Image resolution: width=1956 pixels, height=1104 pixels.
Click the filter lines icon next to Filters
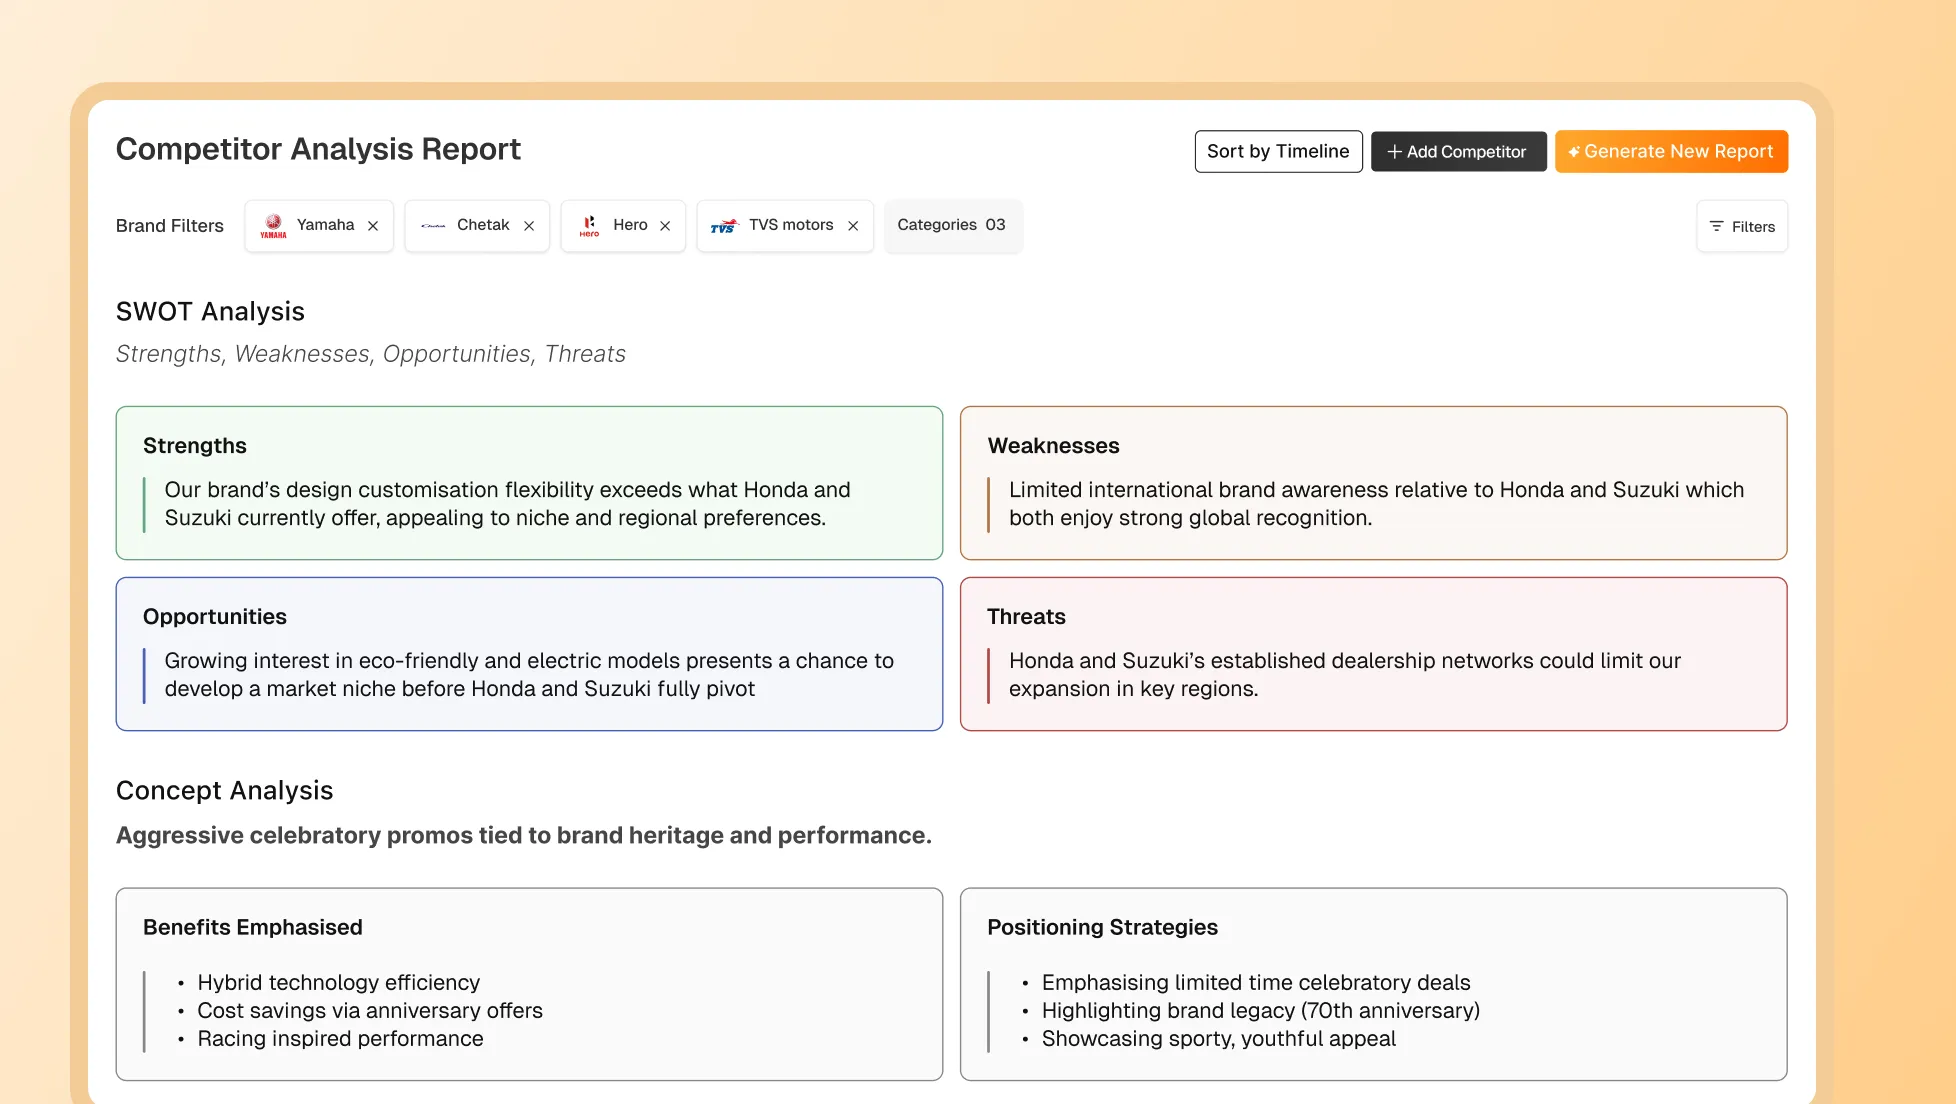pyautogui.click(x=1716, y=226)
